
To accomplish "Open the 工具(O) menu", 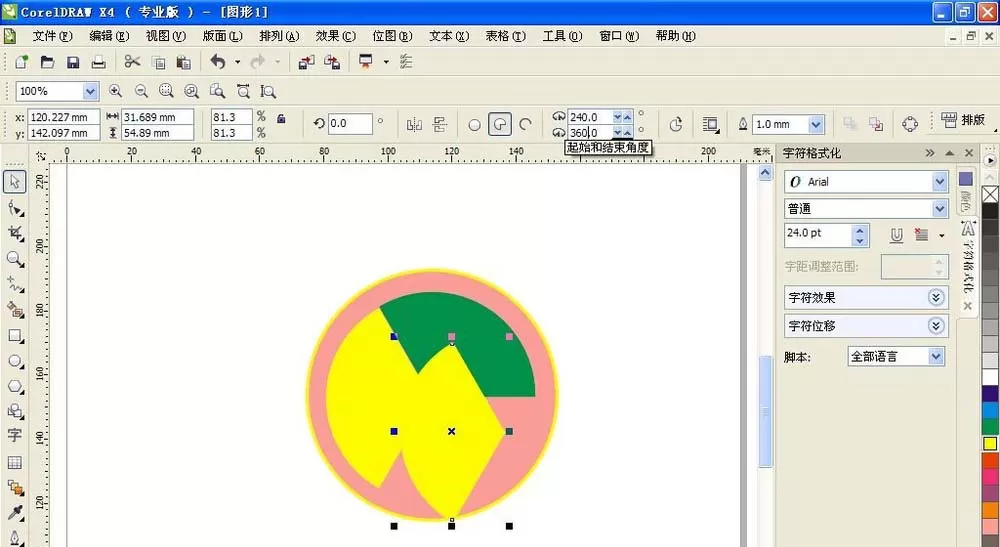I will point(562,36).
